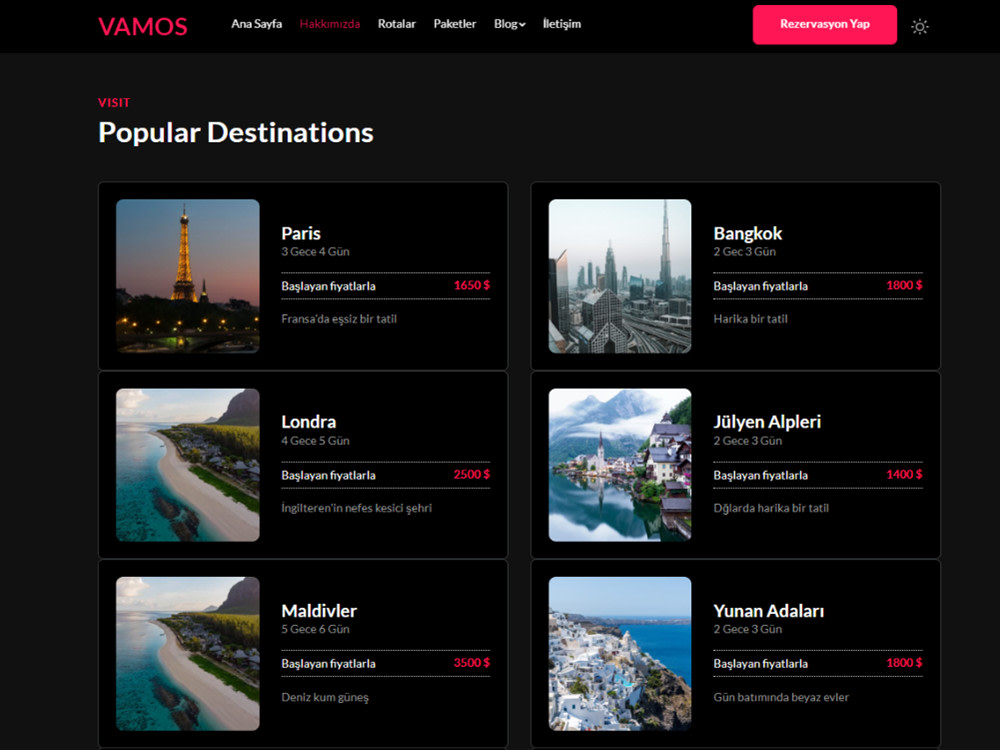Click the text '4 Gece 5 Gün'
The width and height of the screenshot is (1000, 750).
316,440
